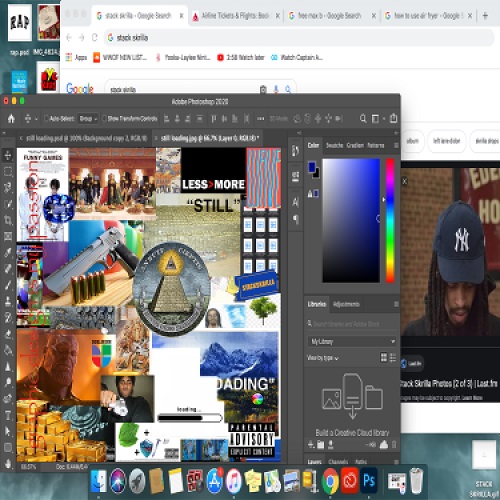This screenshot has height=500, width=500.
Task: Switch Libraries to list view
Action: (x=393, y=358)
